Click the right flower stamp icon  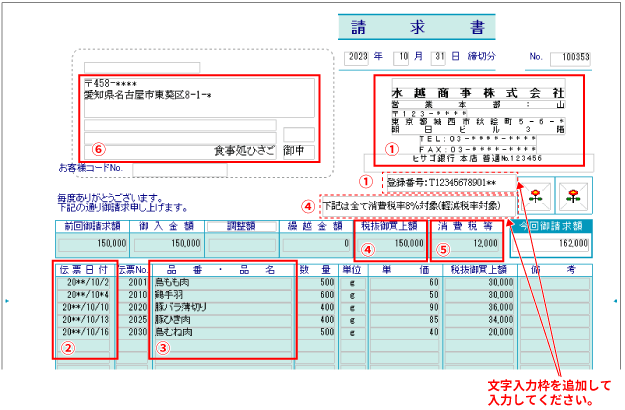[574, 194]
